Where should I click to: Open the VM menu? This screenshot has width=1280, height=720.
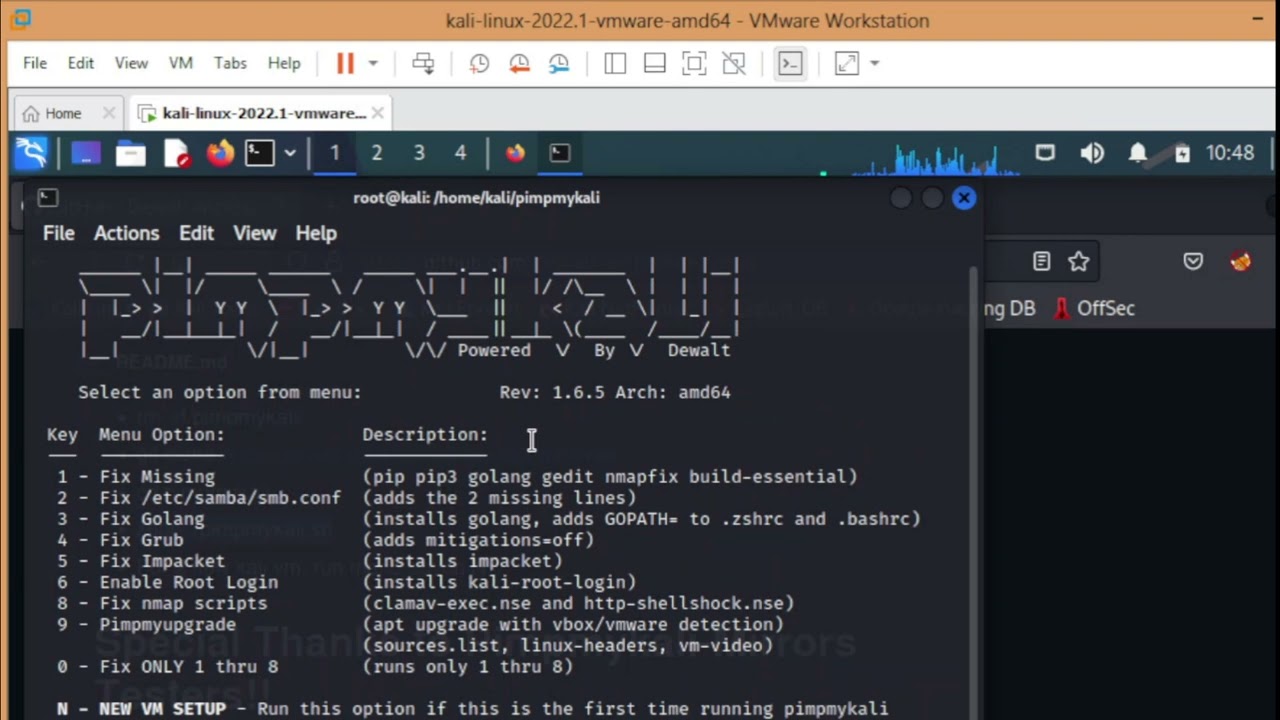coord(181,63)
